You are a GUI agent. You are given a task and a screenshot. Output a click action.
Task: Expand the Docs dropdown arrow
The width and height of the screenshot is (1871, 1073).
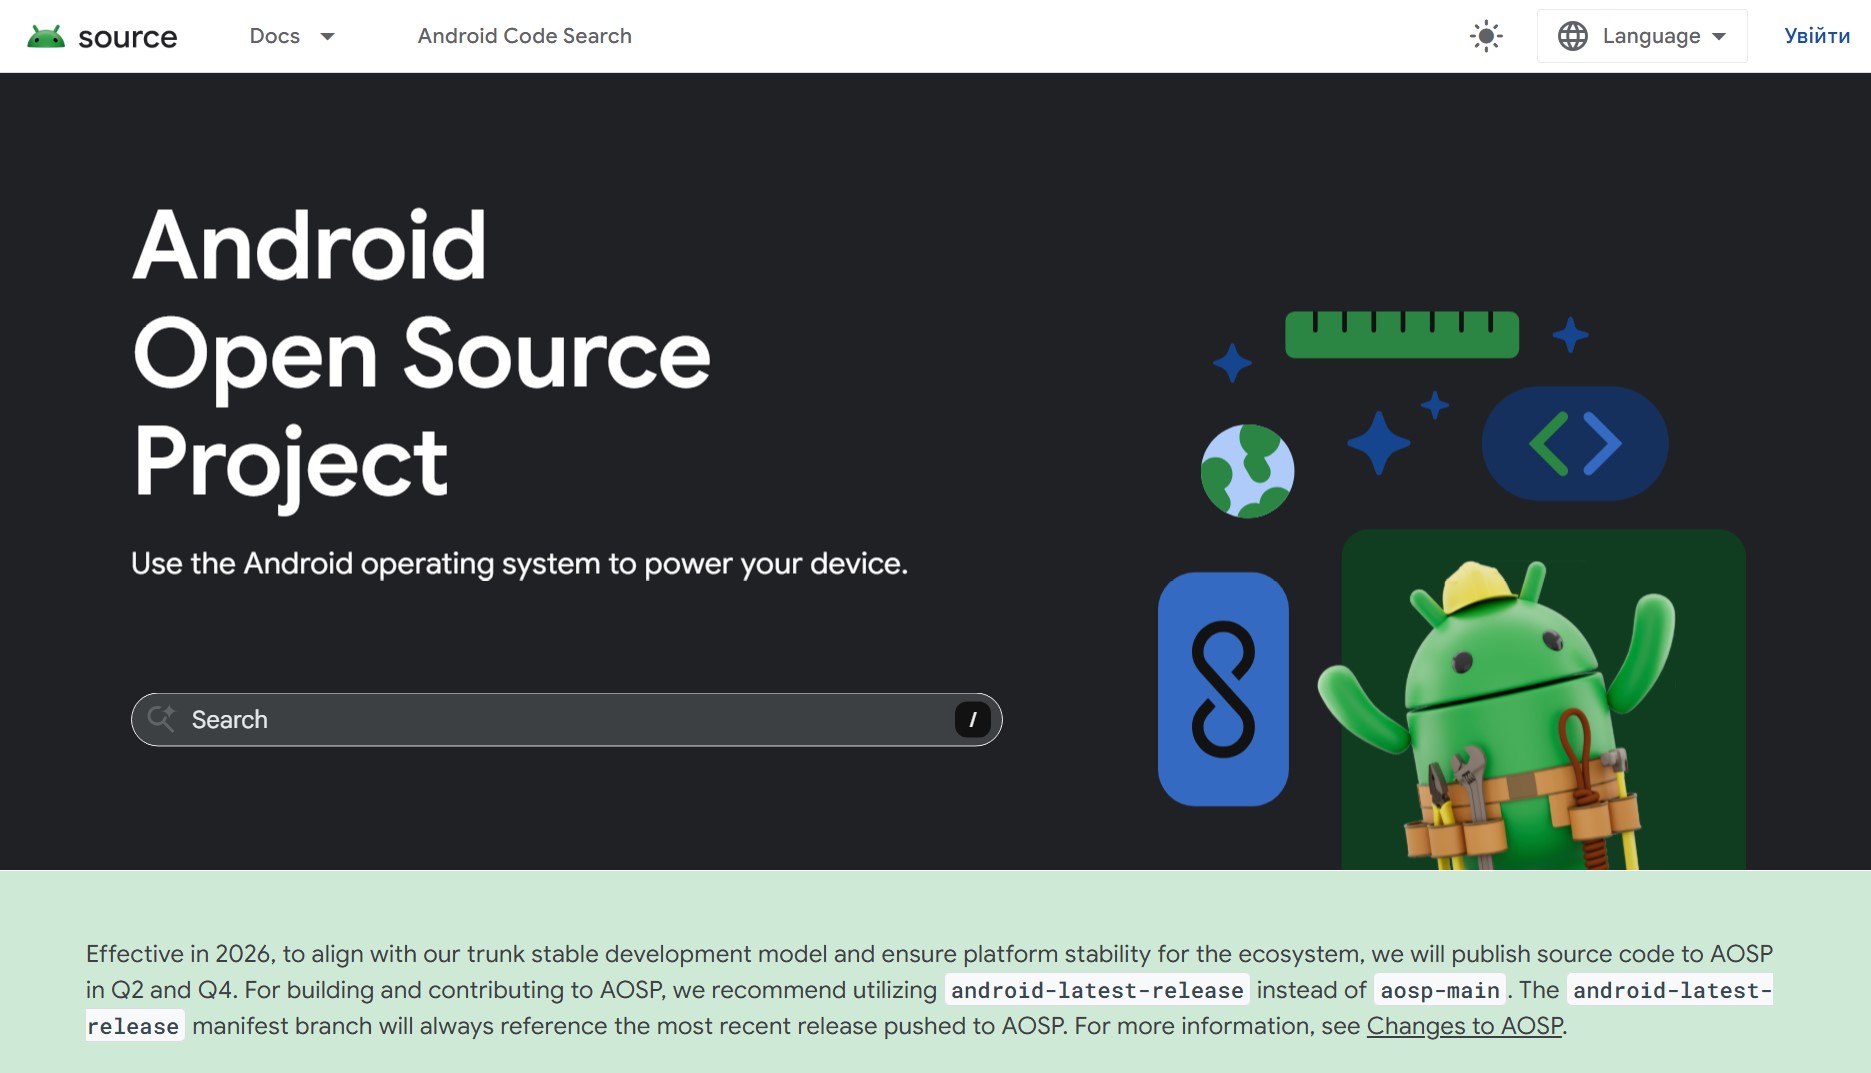[327, 37]
